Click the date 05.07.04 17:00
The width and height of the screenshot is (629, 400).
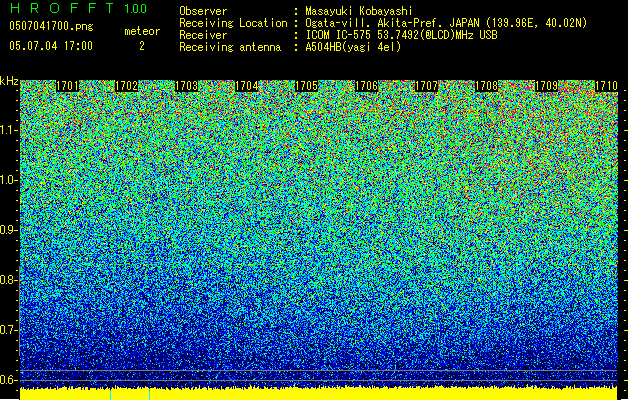tap(51, 46)
